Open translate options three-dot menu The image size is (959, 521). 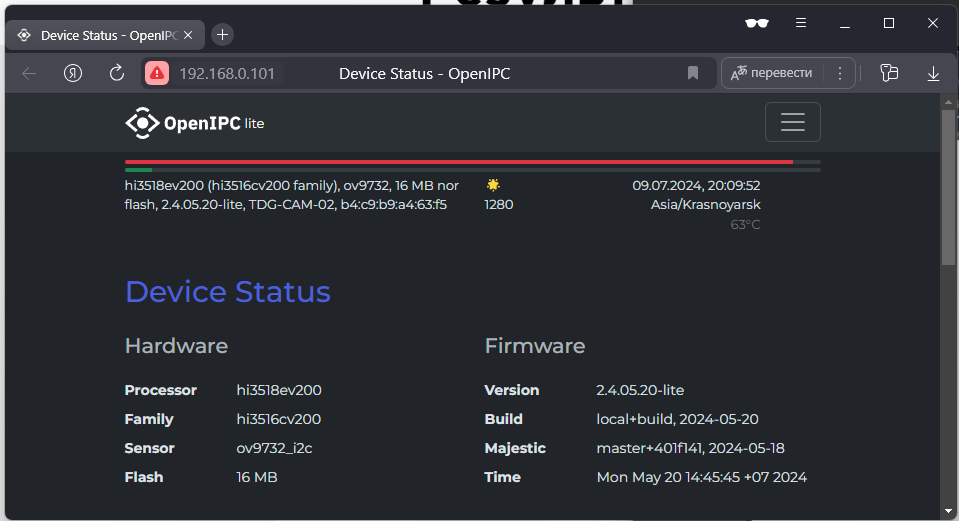(x=840, y=73)
